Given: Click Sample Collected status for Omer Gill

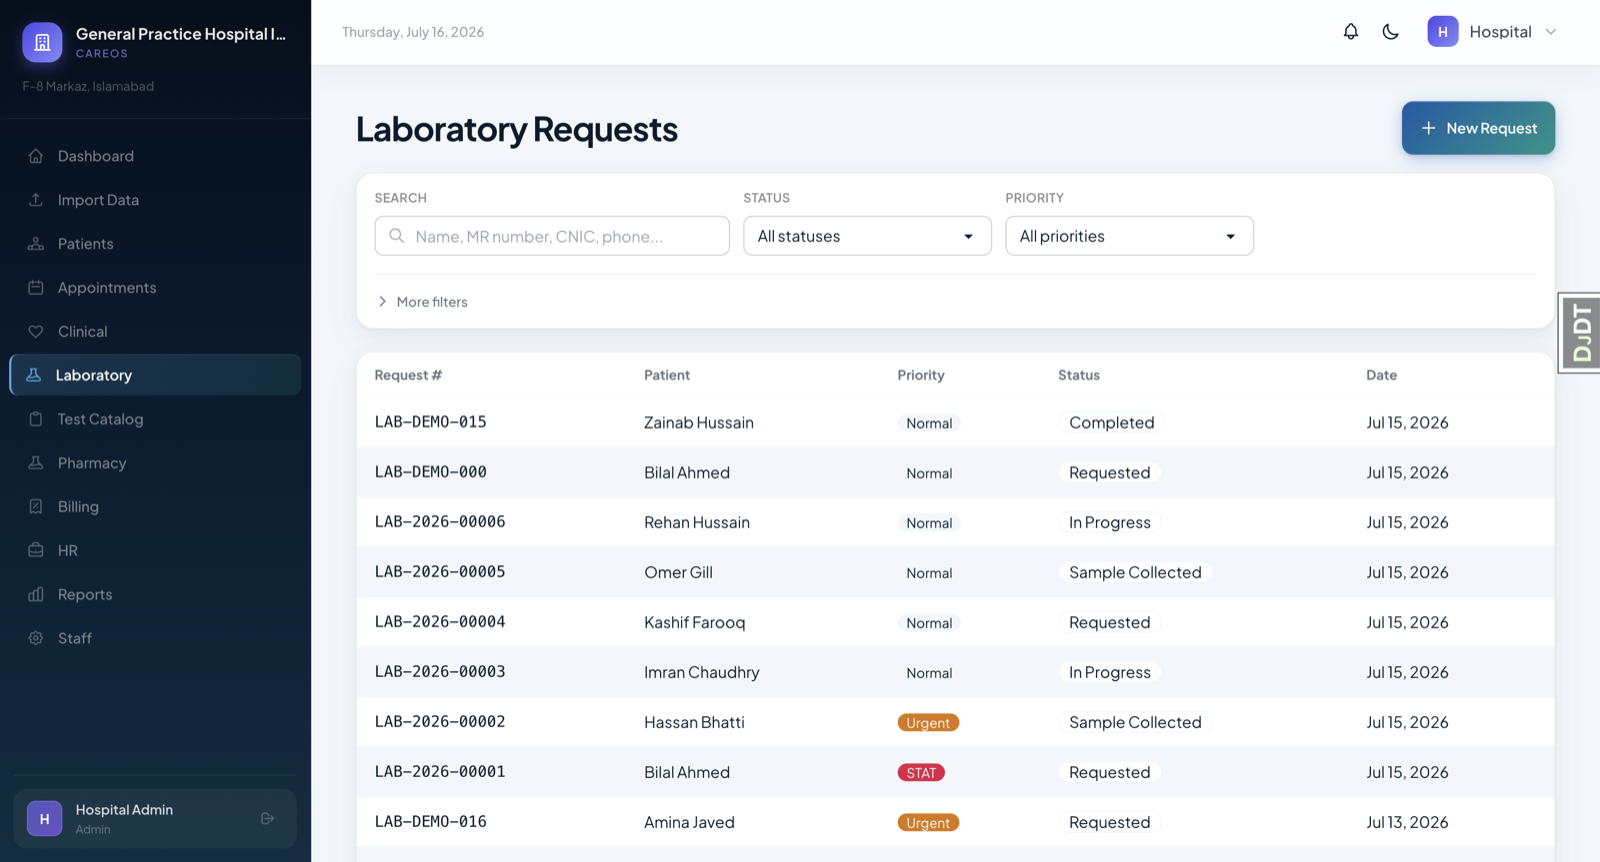Looking at the screenshot, I should [x=1135, y=573].
